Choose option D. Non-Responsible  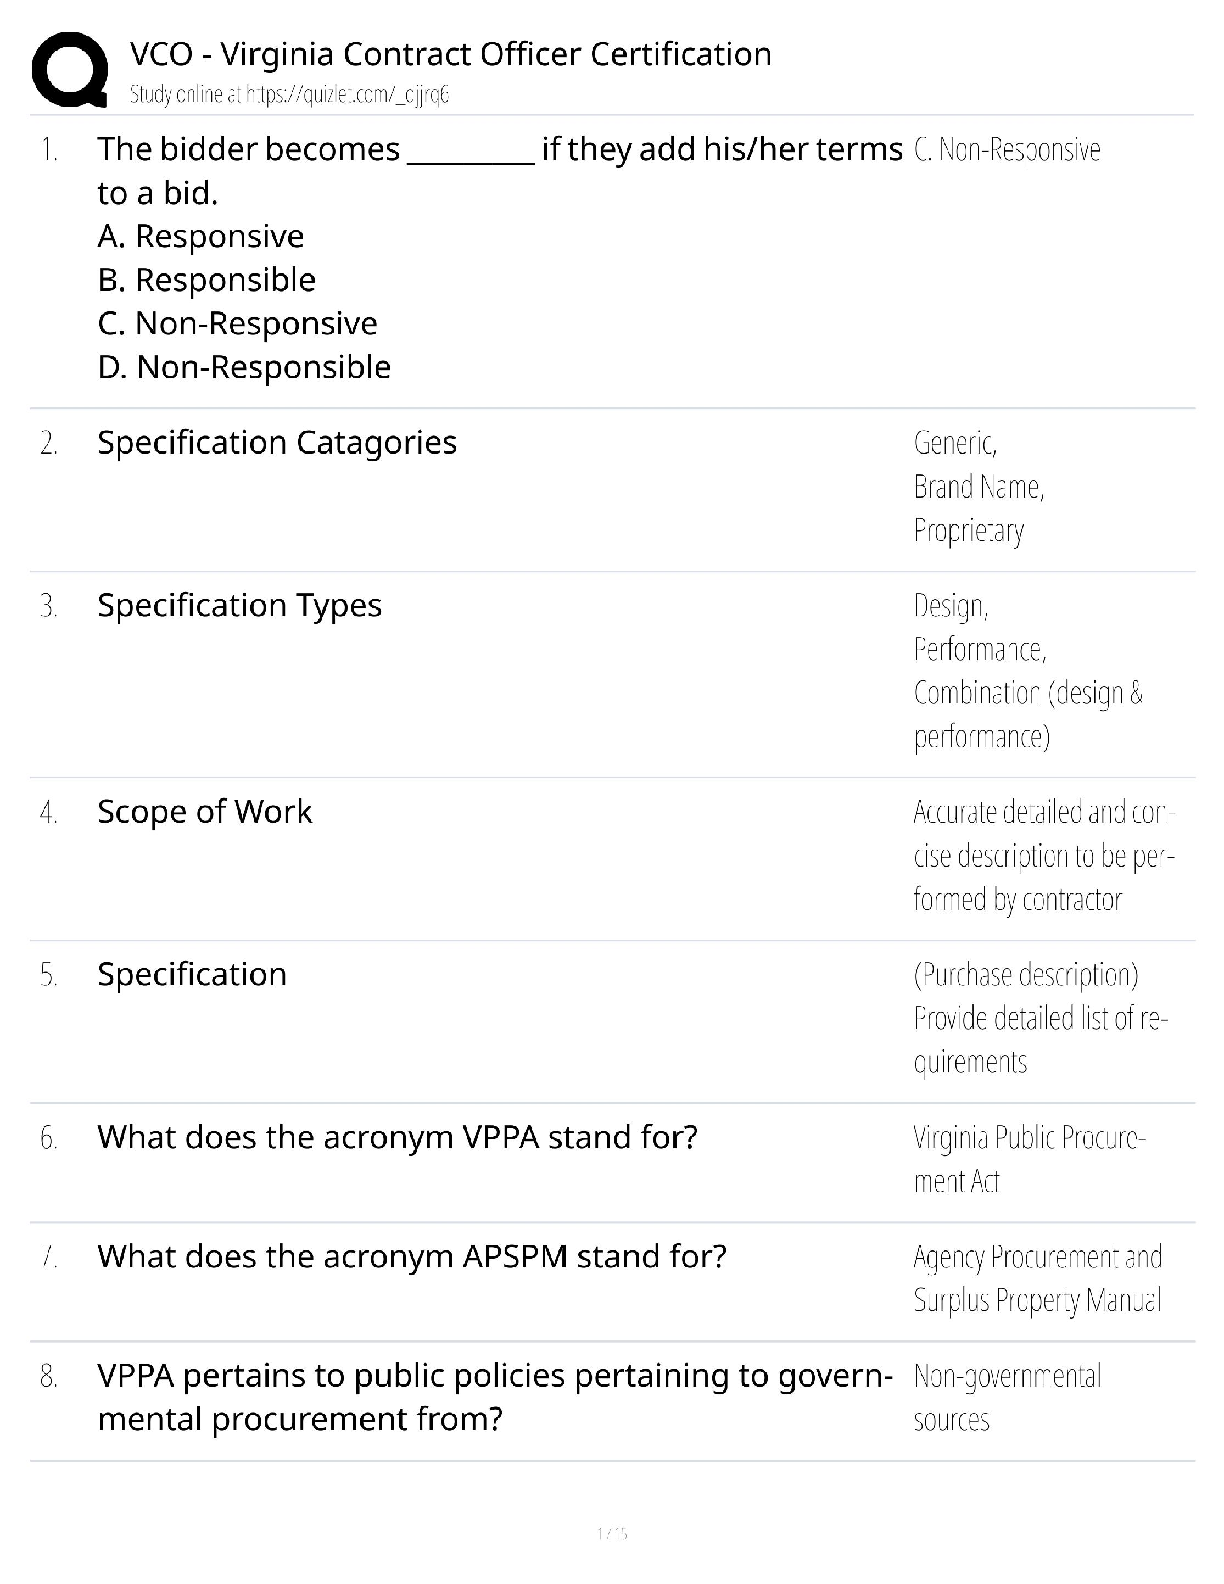click(x=244, y=367)
